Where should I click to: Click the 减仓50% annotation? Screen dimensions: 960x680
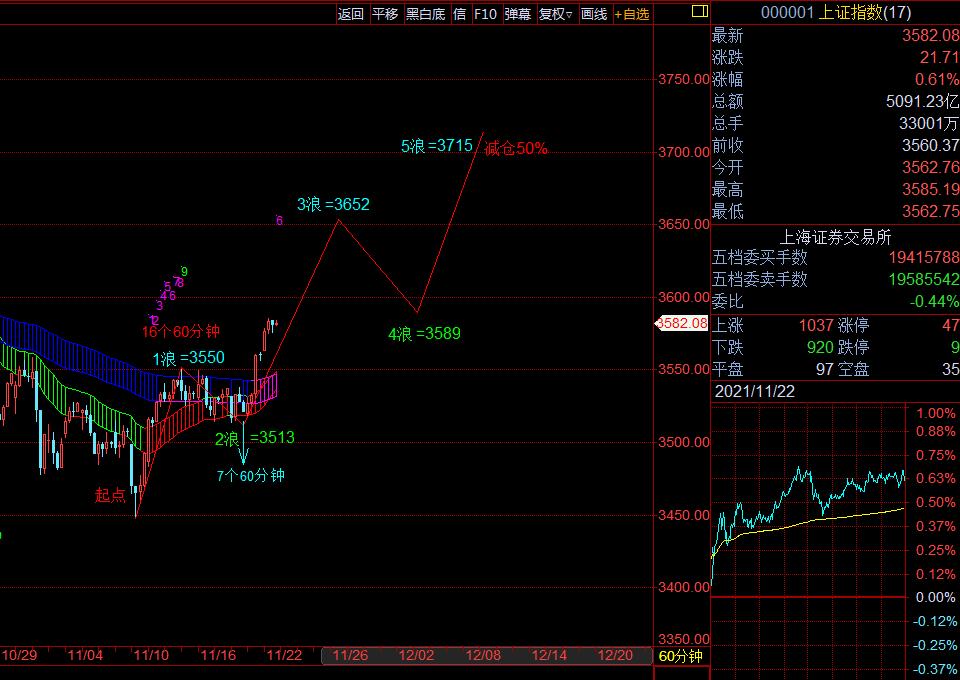pos(516,148)
